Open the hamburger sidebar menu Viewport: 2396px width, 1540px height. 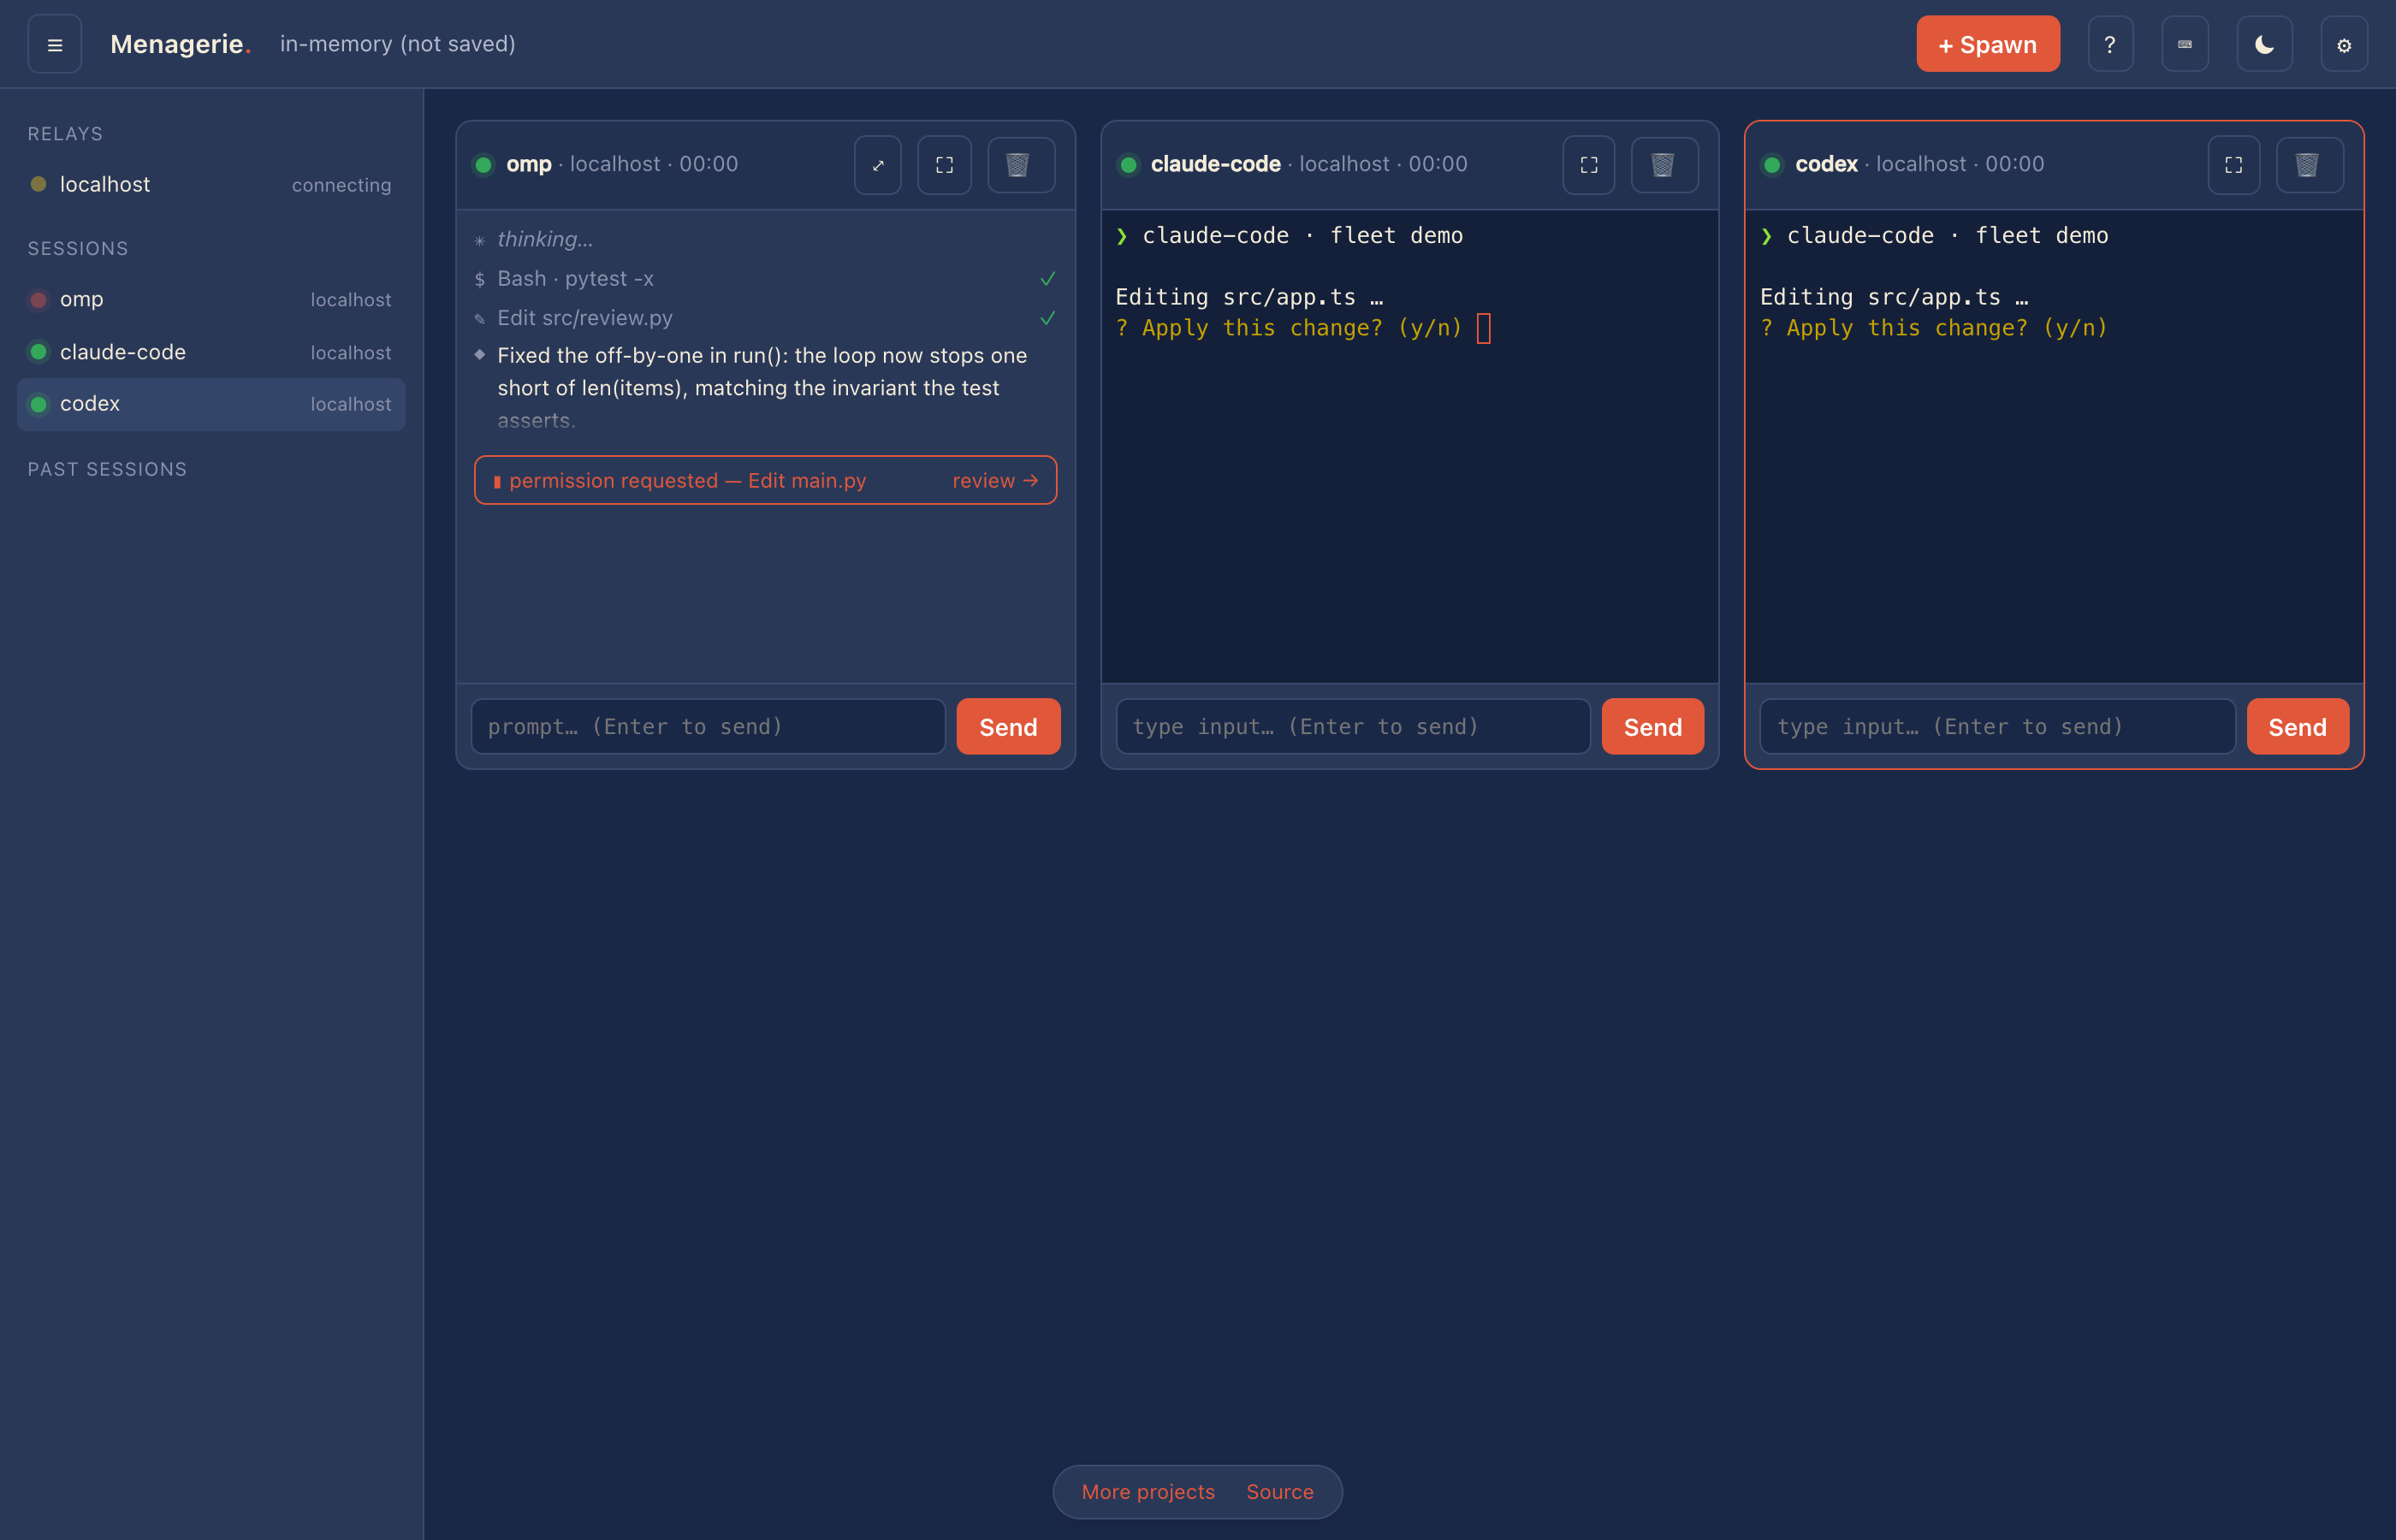point(55,44)
